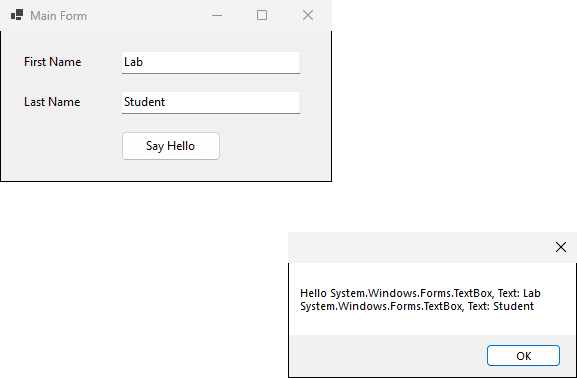This screenshot has height=378, width=577.
Task: Focus the First Name text box
Action: pos(211,63)
